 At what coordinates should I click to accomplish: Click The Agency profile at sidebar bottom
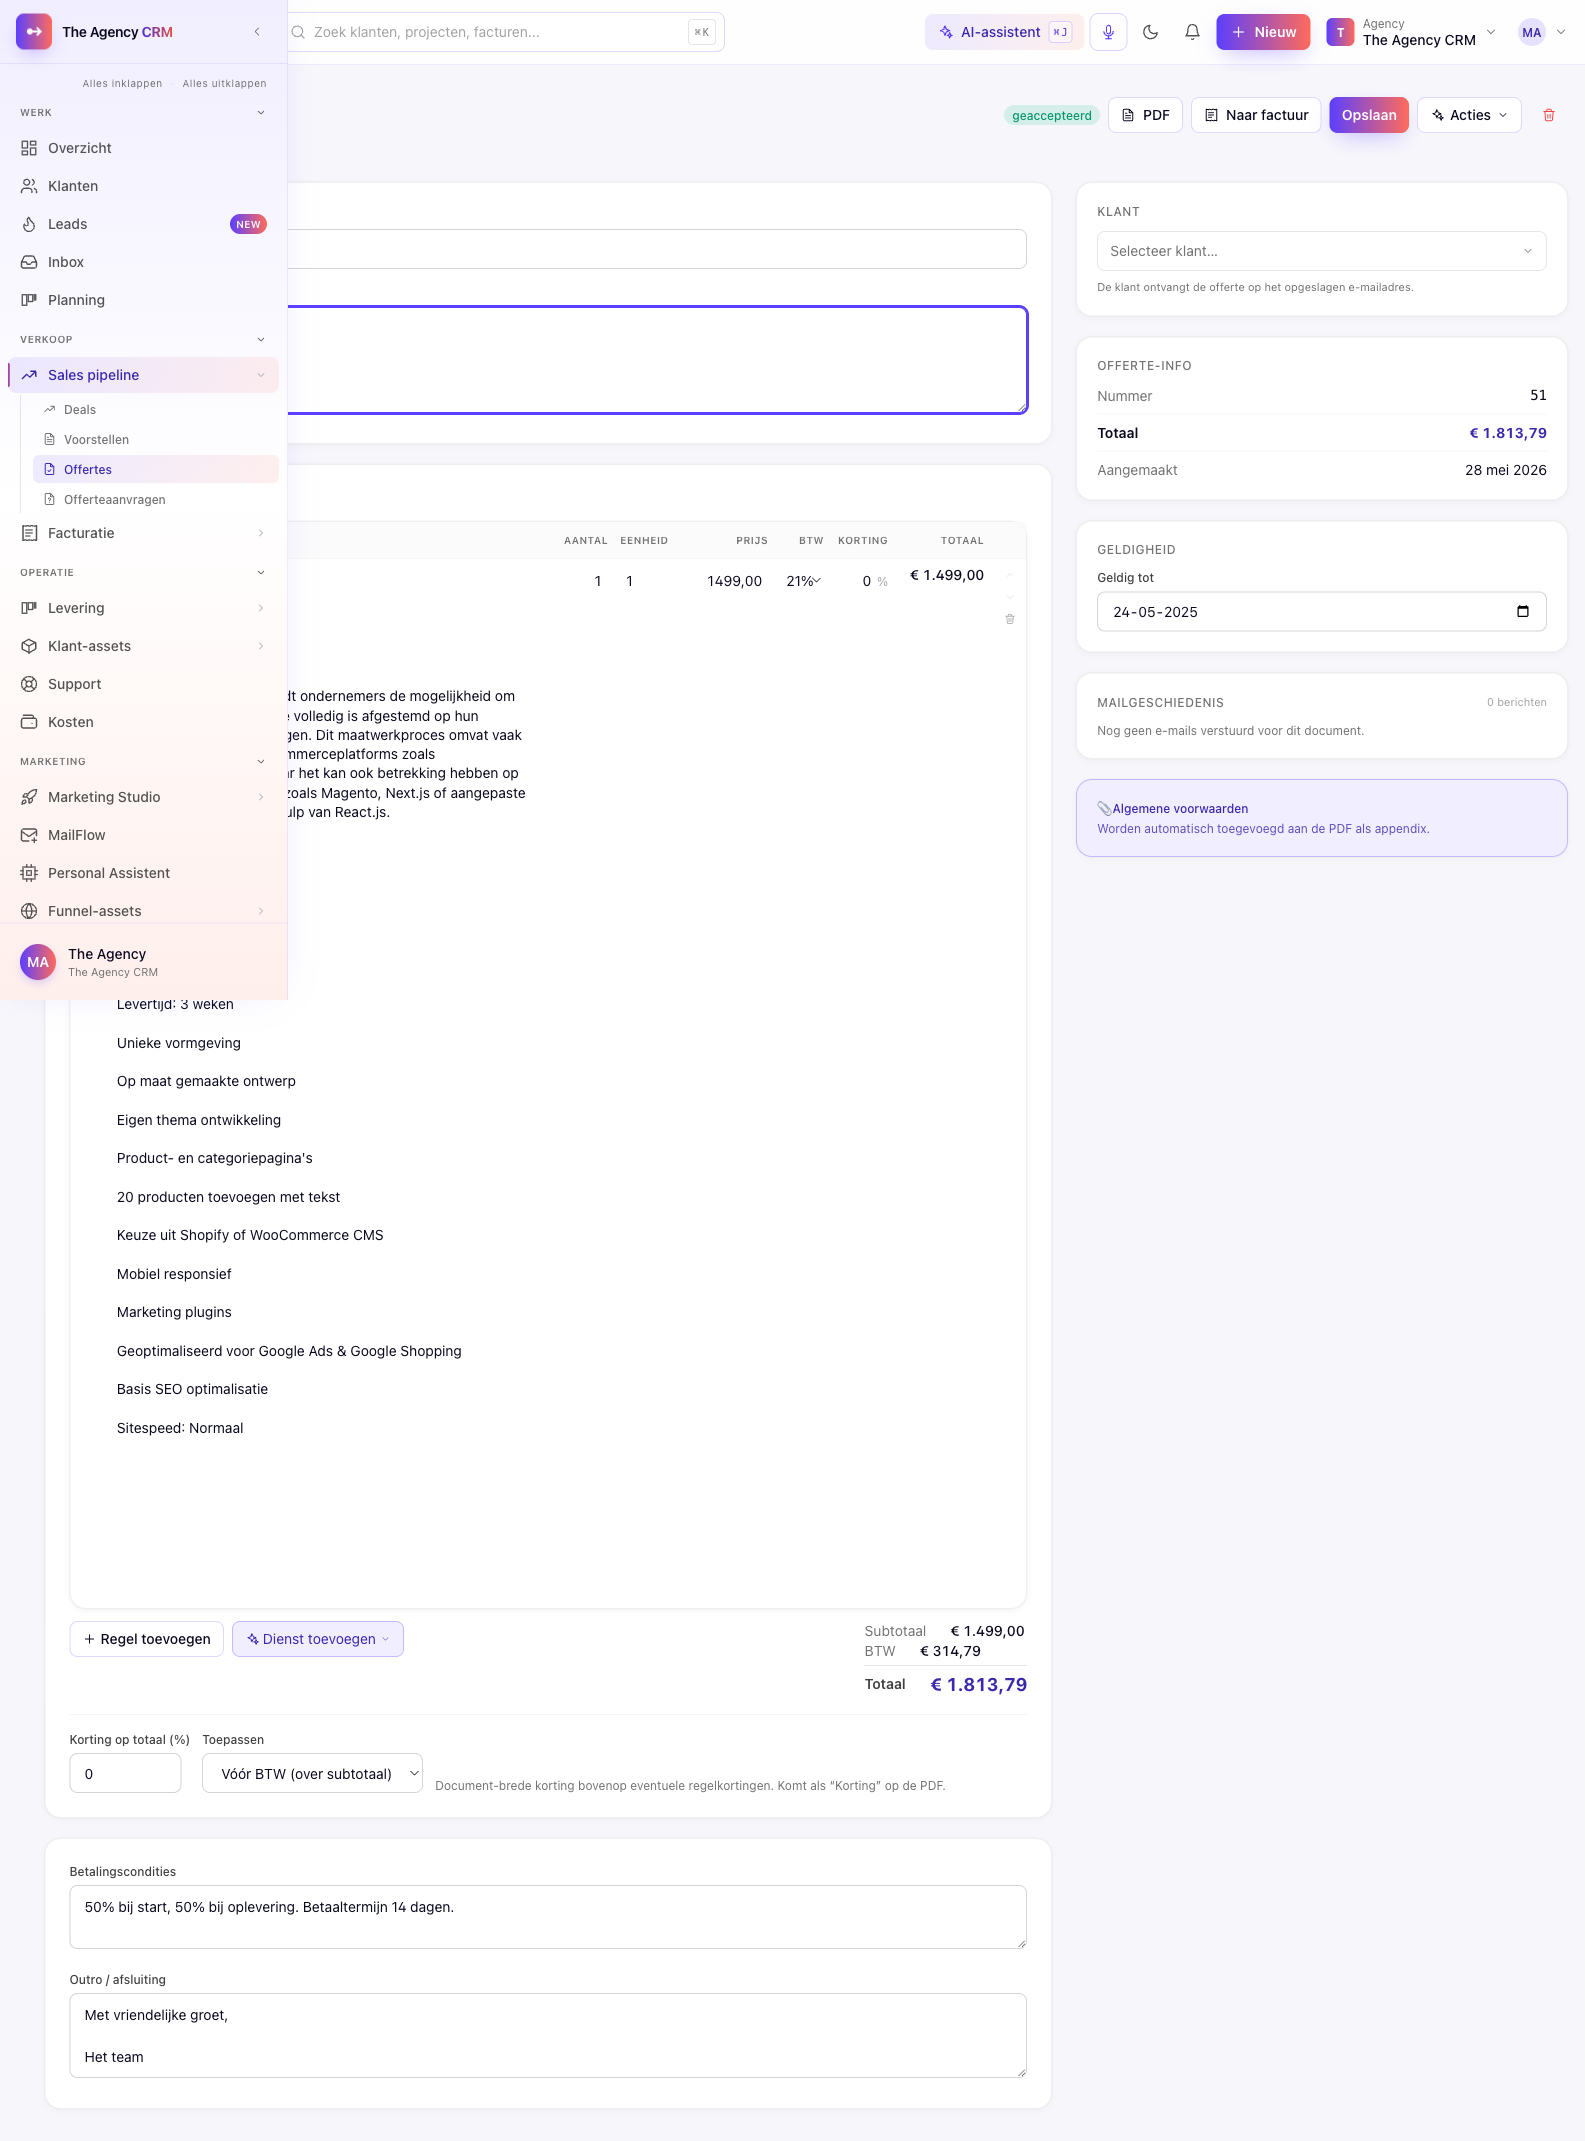143,962
